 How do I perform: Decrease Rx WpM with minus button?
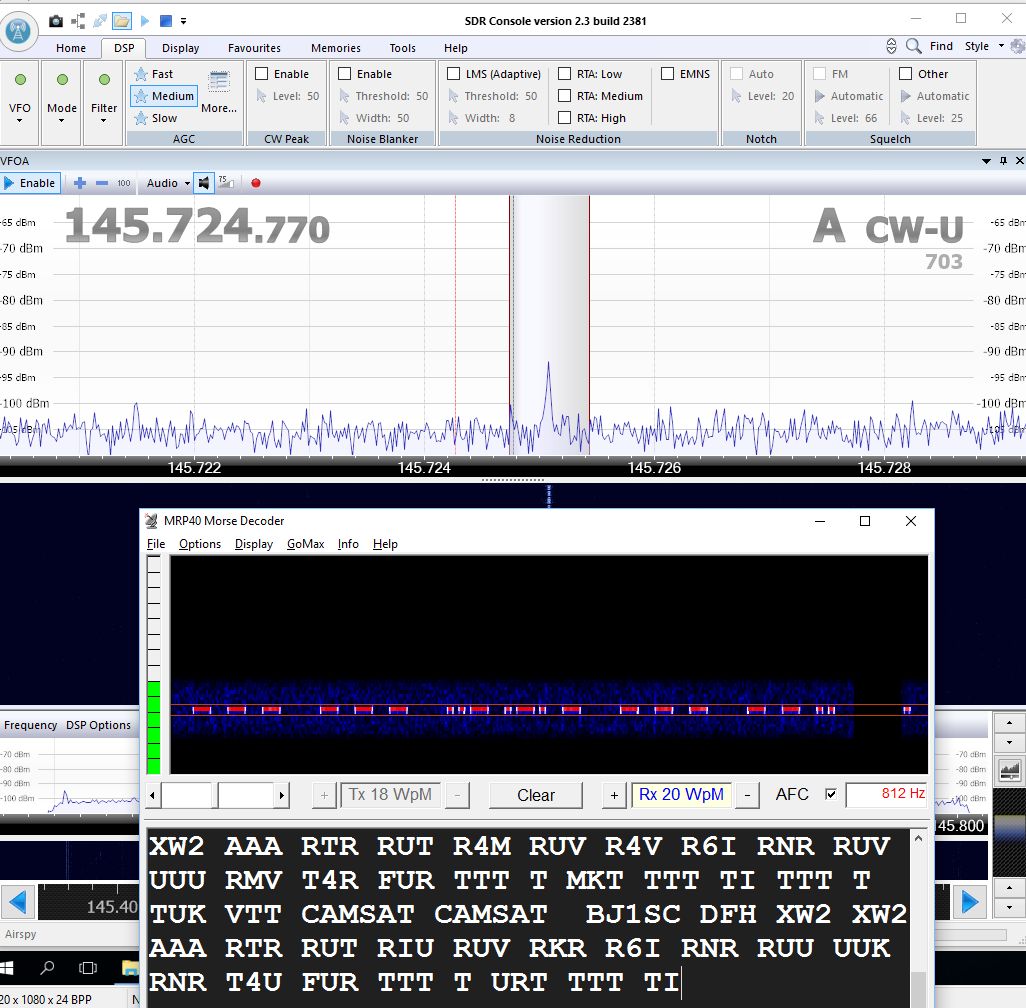(x=747, y=795)
